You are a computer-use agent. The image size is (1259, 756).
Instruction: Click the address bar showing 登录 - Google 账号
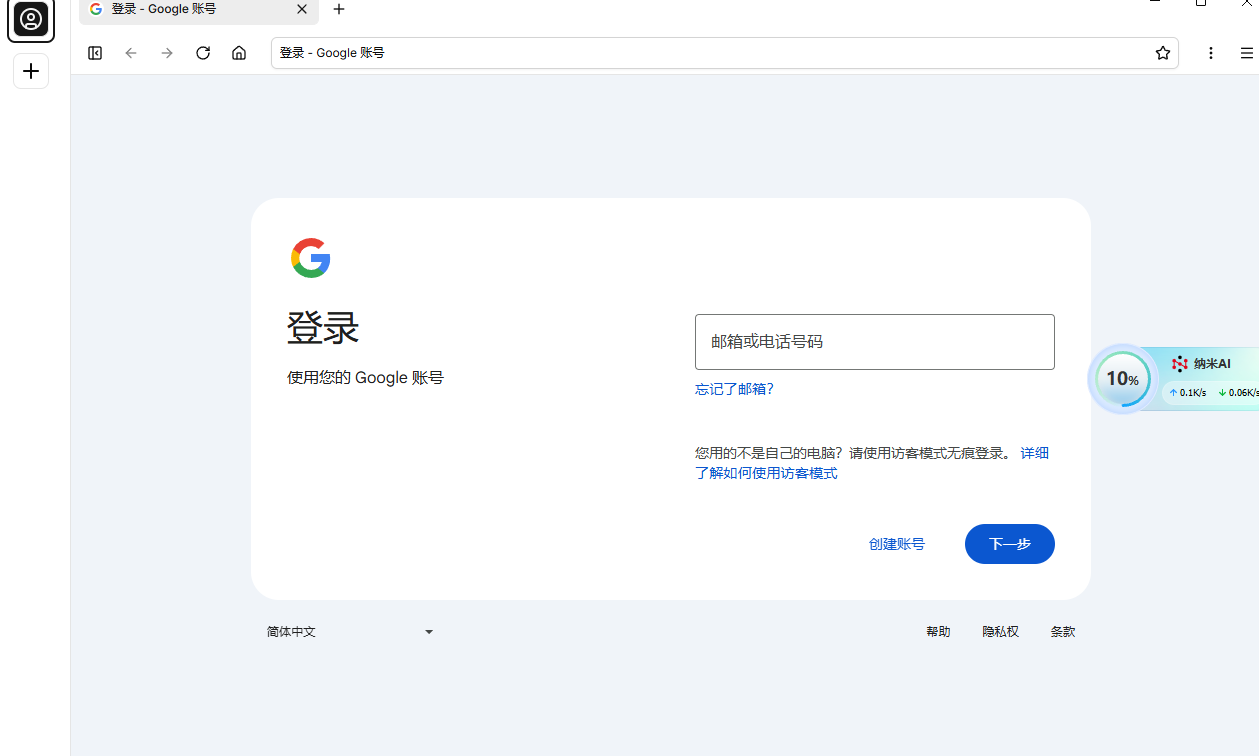tap(725, 53)
